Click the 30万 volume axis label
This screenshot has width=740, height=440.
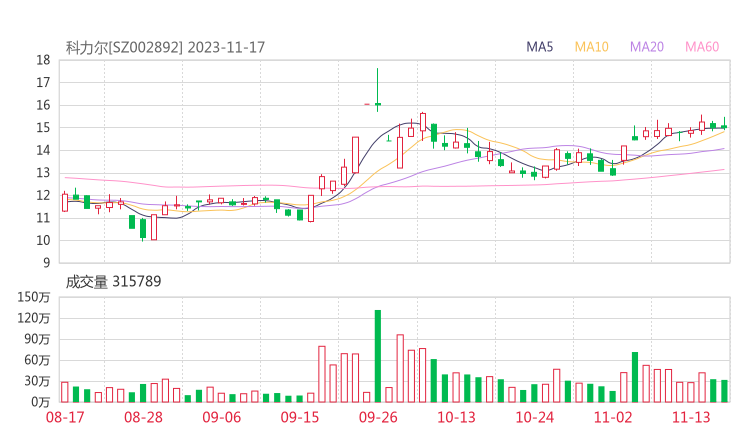point(37,381)
